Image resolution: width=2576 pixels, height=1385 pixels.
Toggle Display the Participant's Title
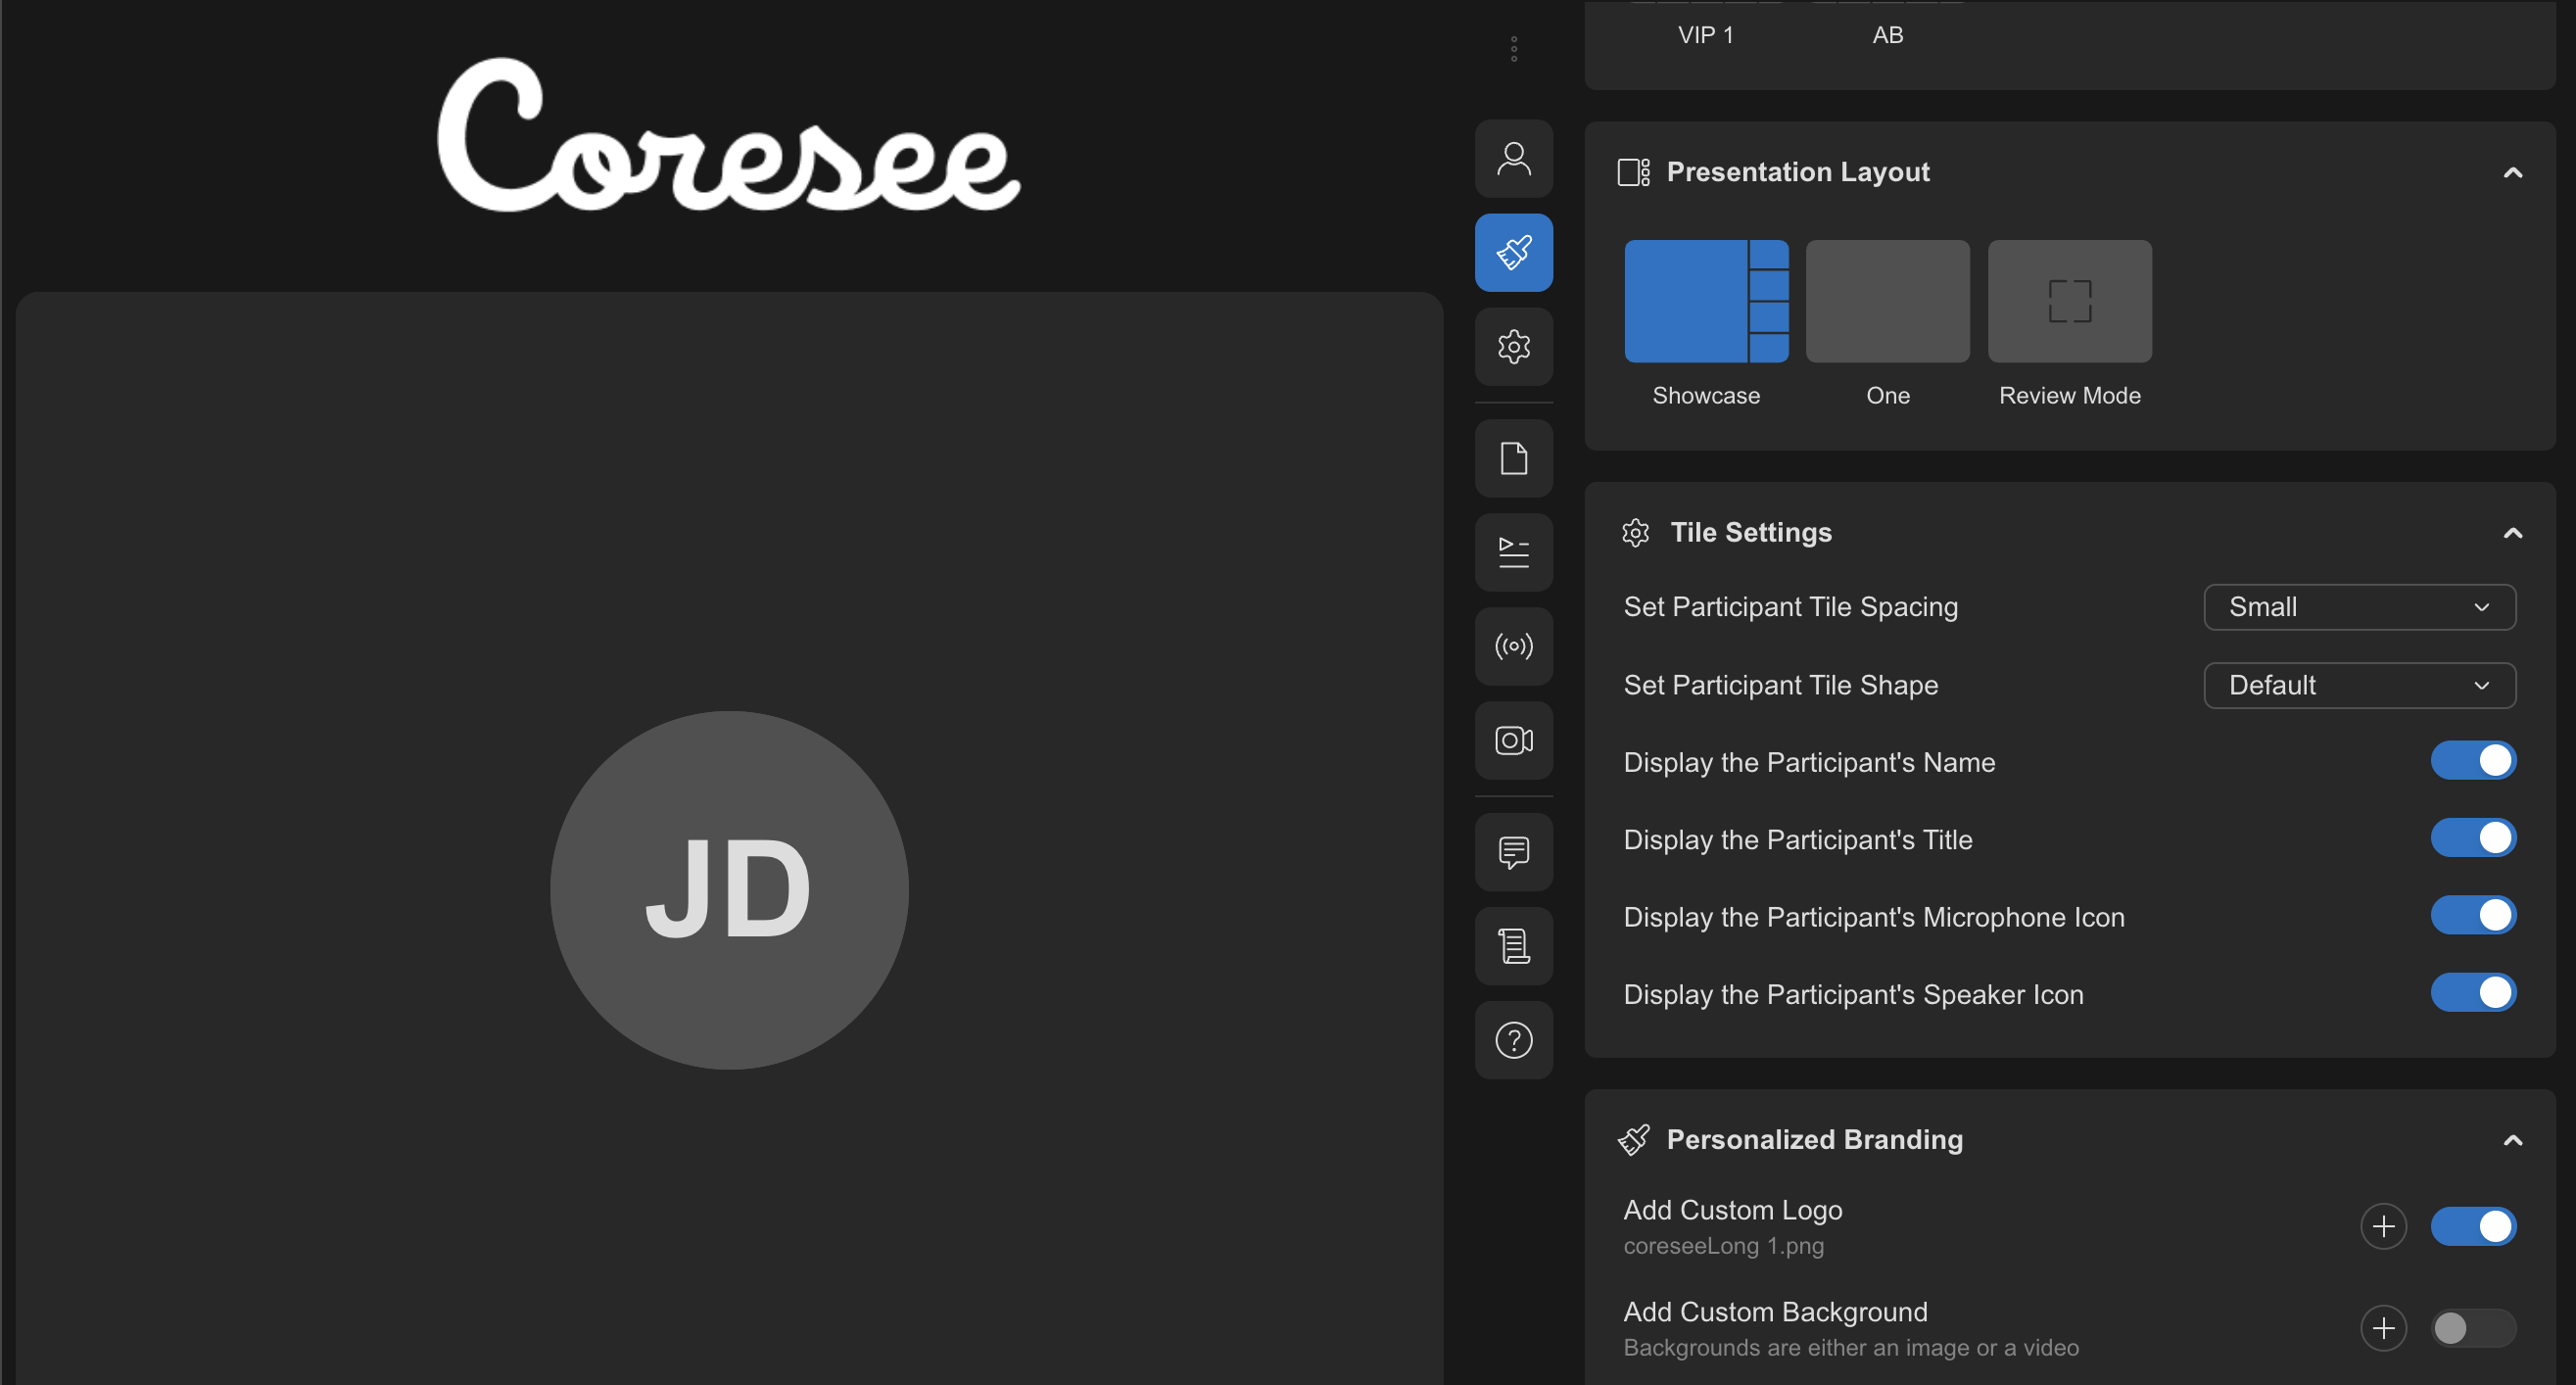[2473, 838]
